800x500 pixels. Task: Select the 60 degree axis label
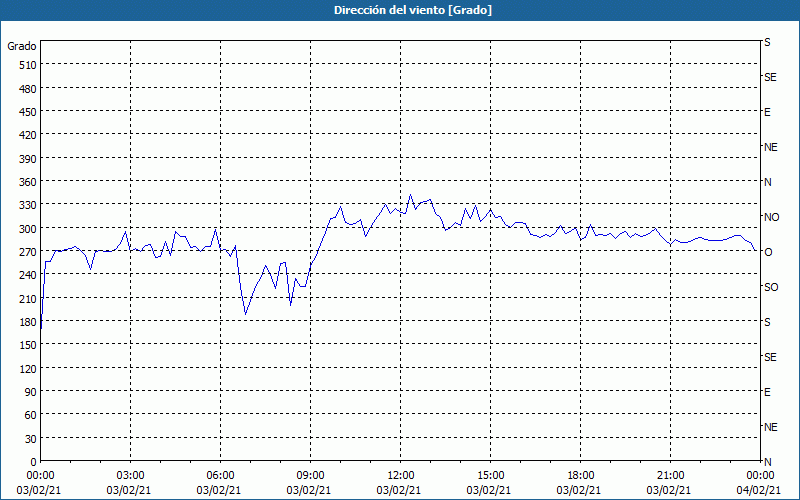(31, 415)
